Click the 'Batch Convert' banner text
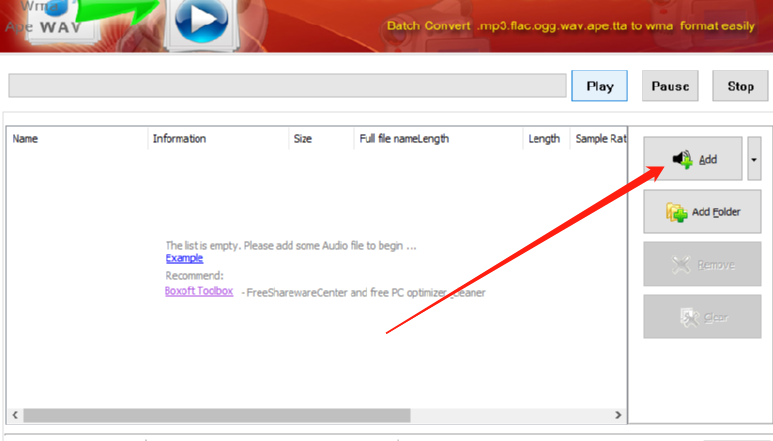Screen dimensions: 773x441 click(x=570, y=26)
